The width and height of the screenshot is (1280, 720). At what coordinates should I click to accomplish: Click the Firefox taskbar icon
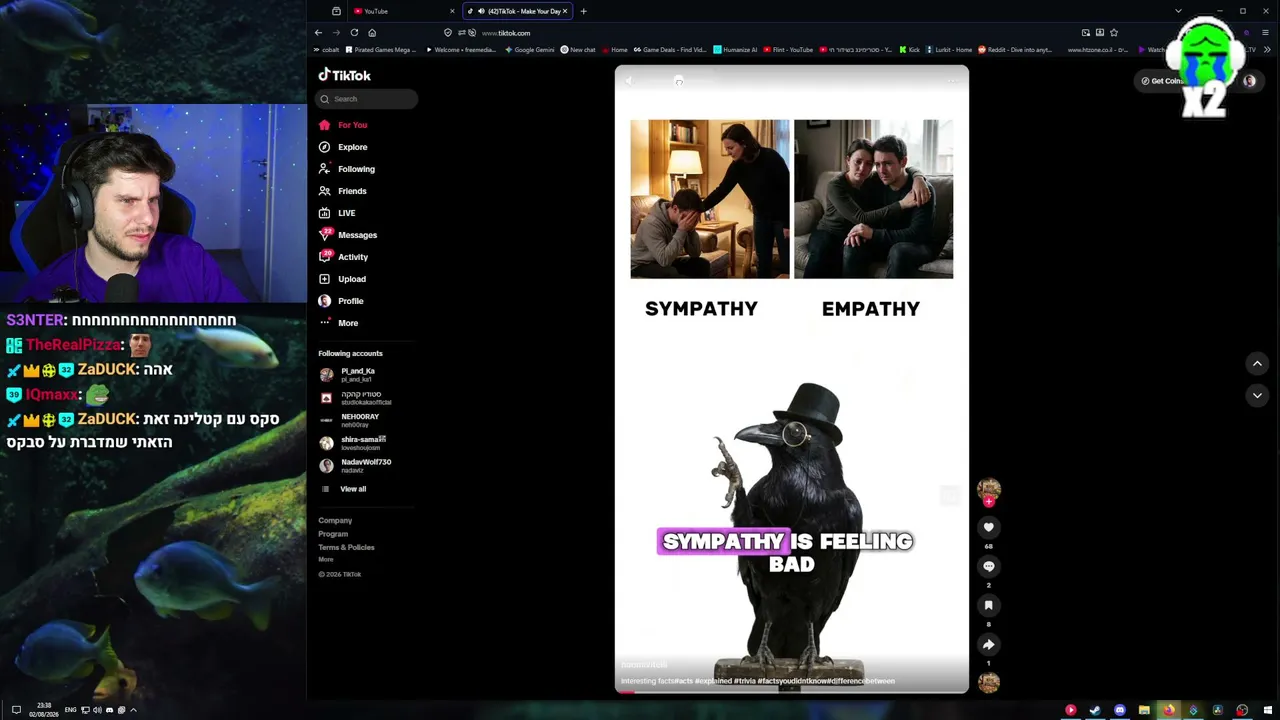tap(1168, 710)
